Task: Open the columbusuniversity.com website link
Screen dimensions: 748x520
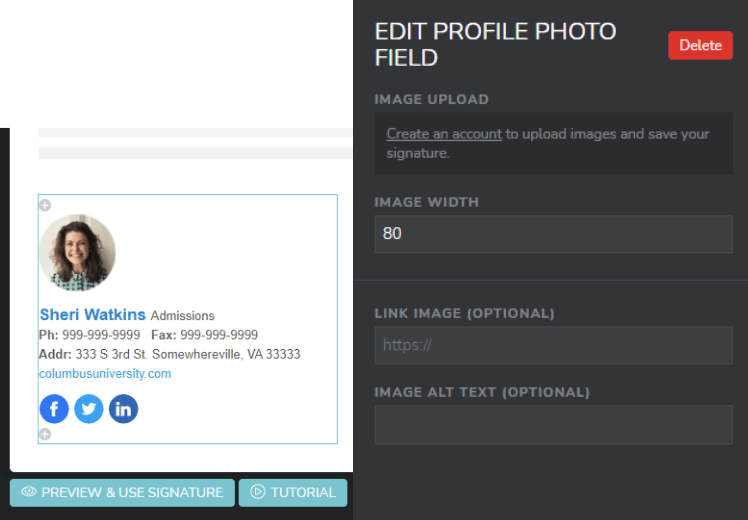Action: (105, 374)
